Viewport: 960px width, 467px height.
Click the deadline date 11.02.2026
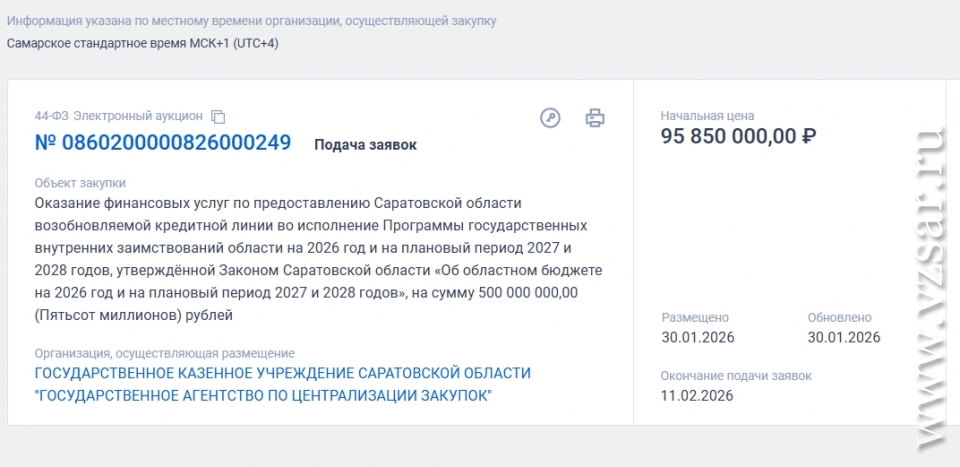(697, 395)
